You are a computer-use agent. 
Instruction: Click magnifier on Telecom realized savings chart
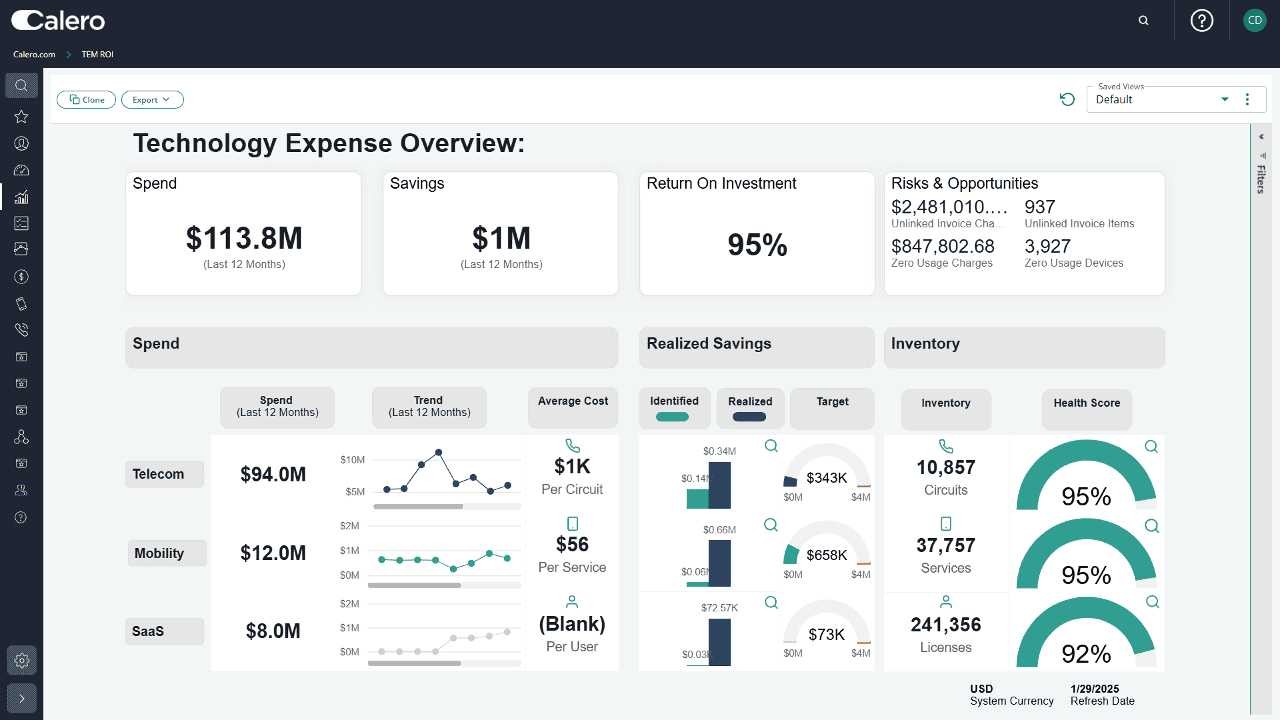coord(771,446)
